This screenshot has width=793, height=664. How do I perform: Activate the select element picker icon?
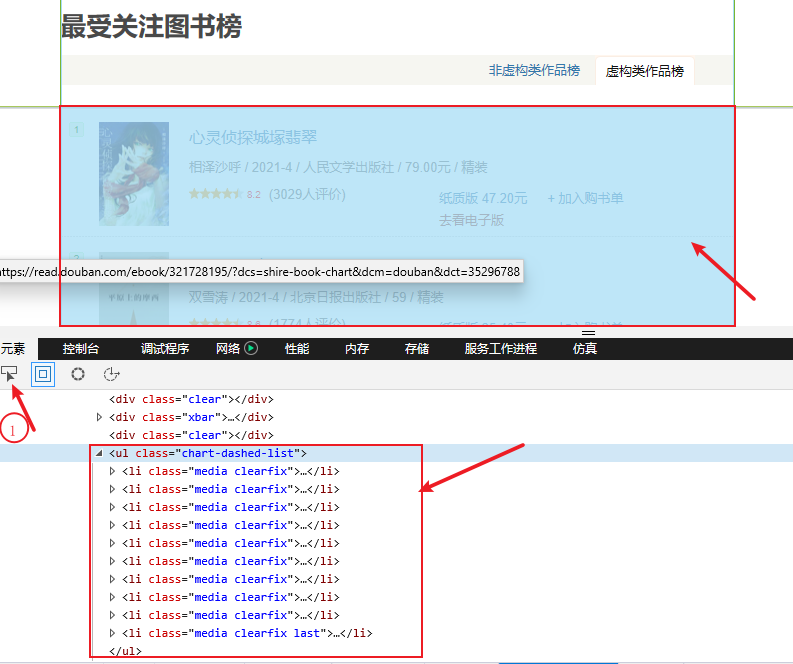point(9,374)
